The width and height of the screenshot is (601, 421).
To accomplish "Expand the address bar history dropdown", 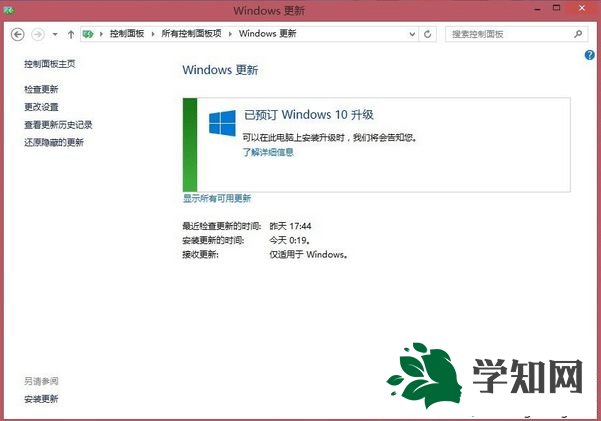I will (412, 34).
